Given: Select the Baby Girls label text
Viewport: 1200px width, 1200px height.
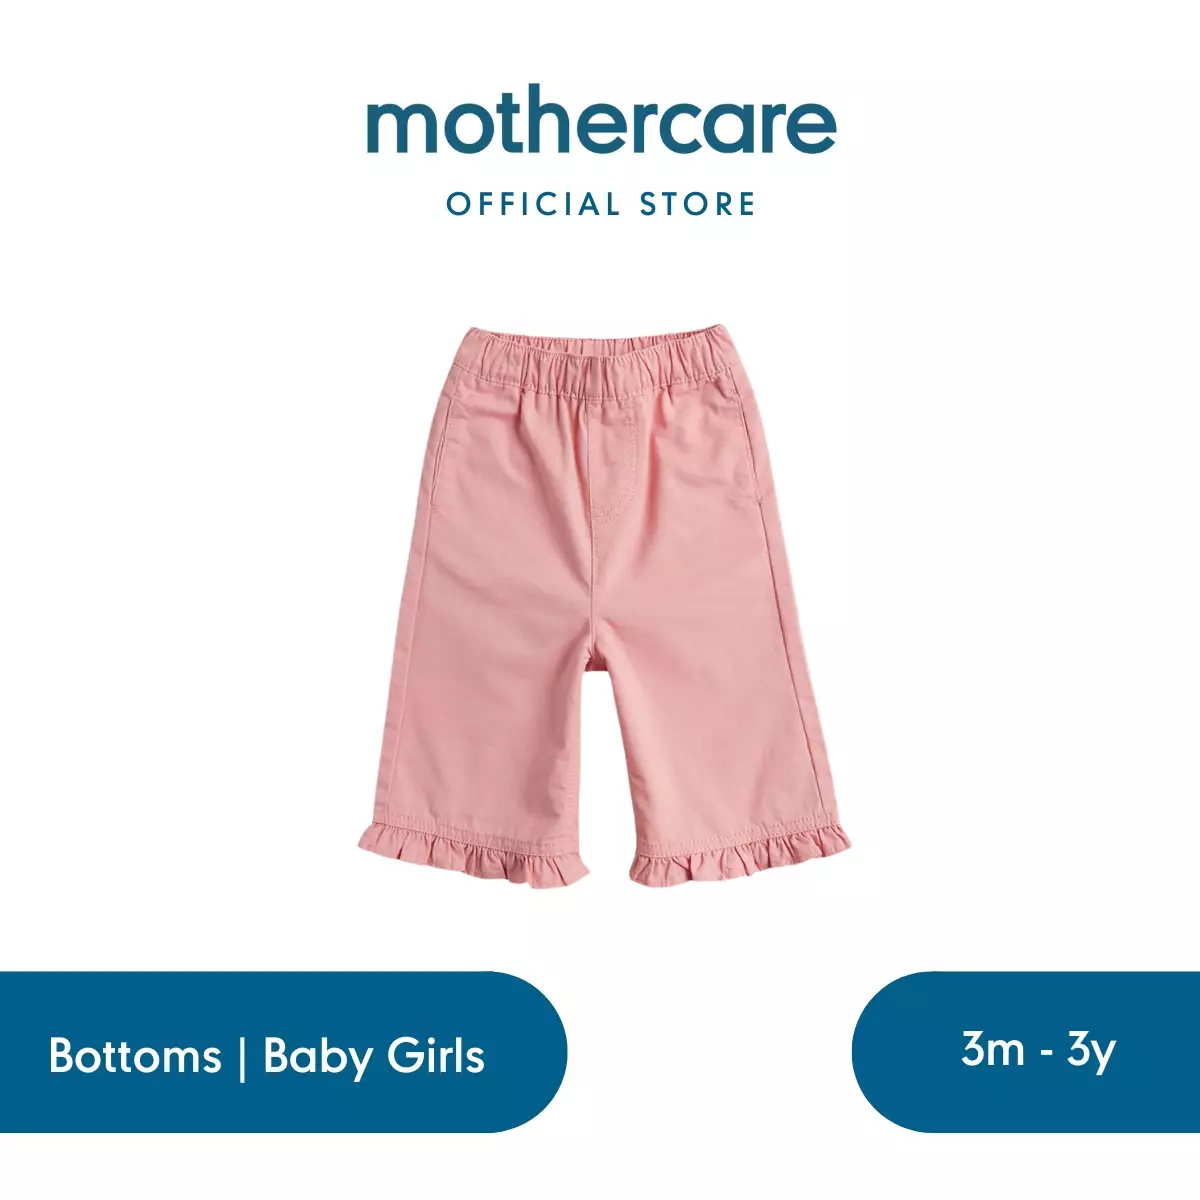Looking at the screenshot, I should pos(374,1055).
